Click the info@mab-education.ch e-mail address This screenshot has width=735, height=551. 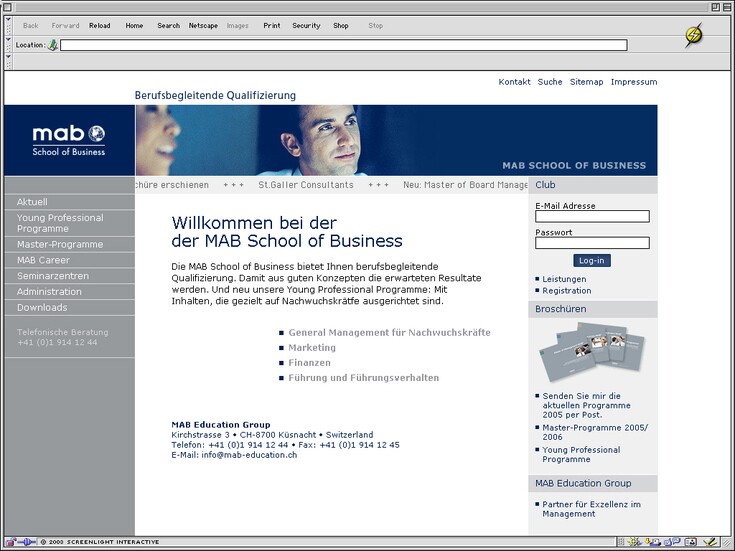click(249, 455)
